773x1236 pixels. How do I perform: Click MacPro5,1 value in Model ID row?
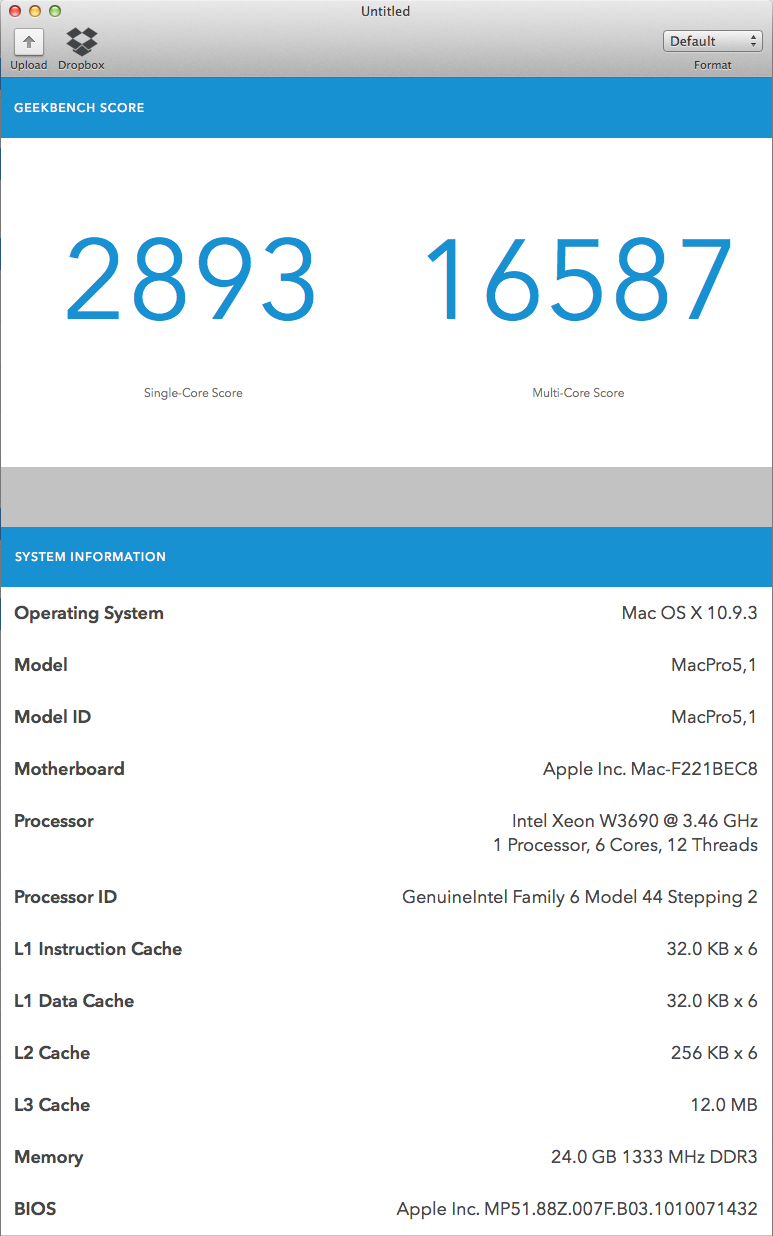click(714, 717)
